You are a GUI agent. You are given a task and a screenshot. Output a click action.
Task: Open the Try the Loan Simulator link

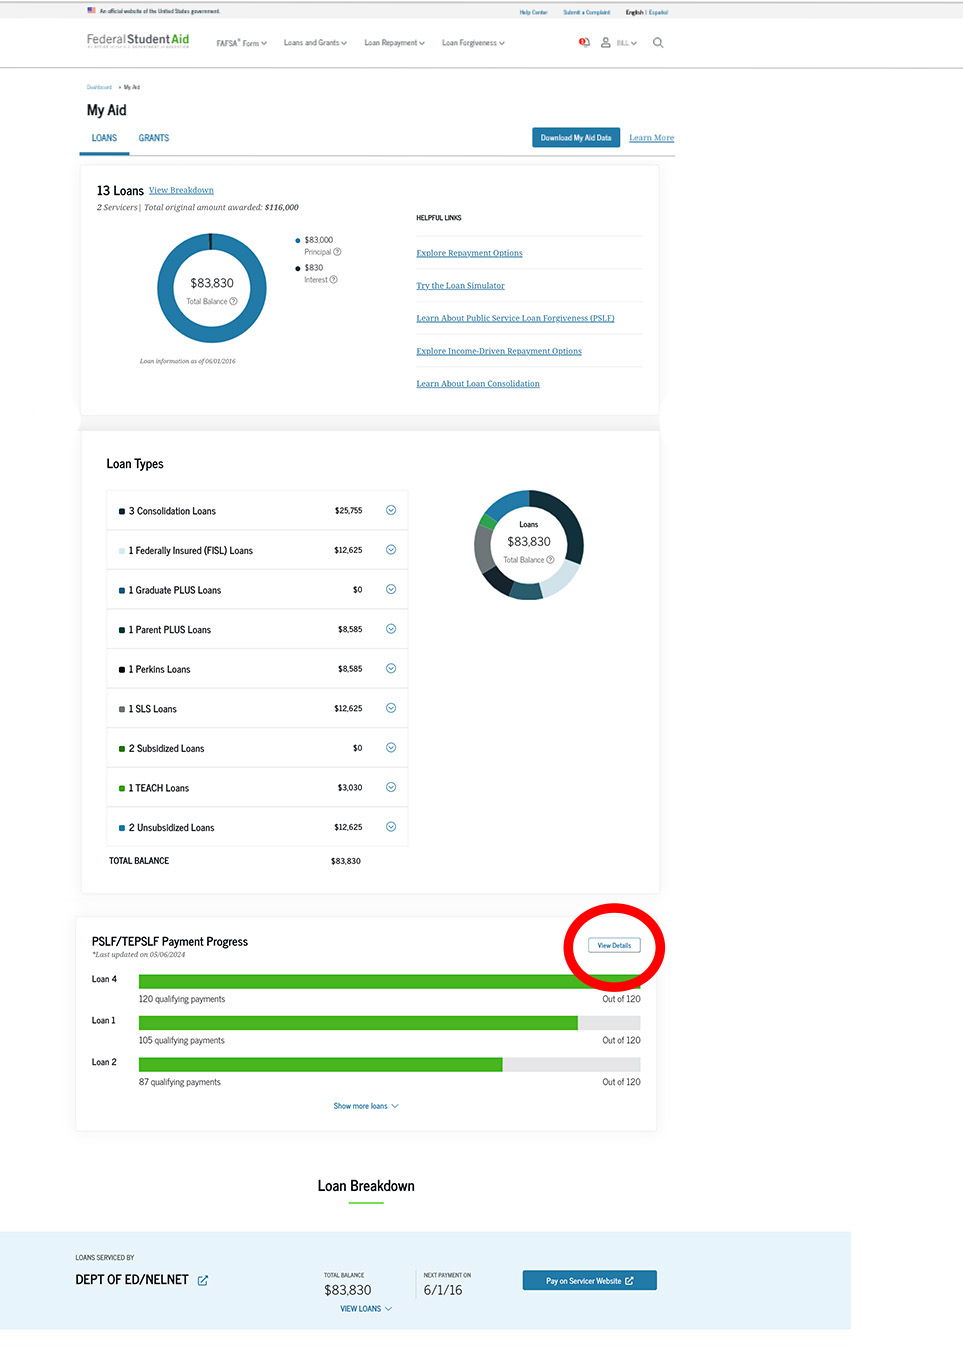click(460, 285)
